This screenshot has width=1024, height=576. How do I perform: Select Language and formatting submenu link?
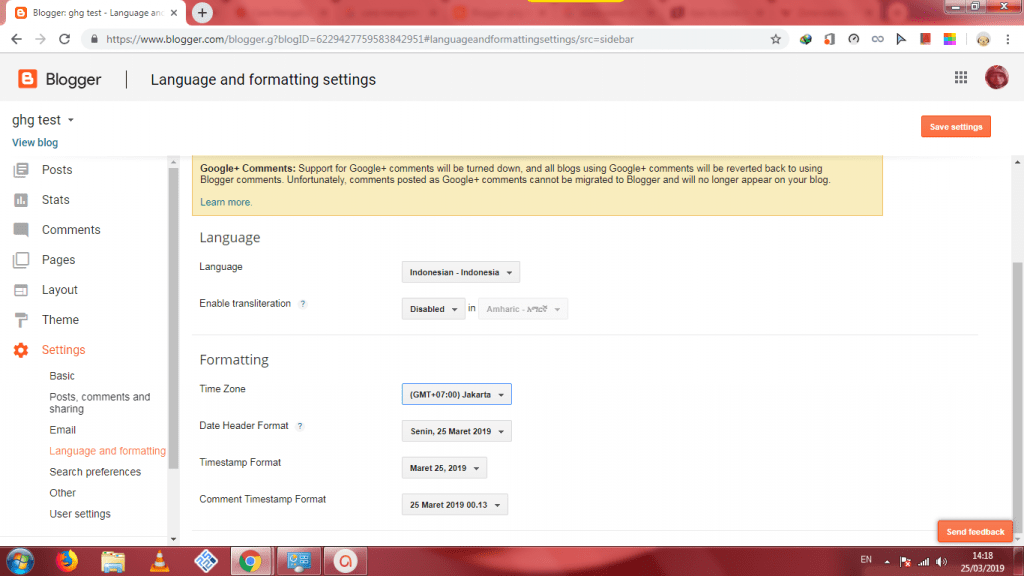click(x=107, y=451)
